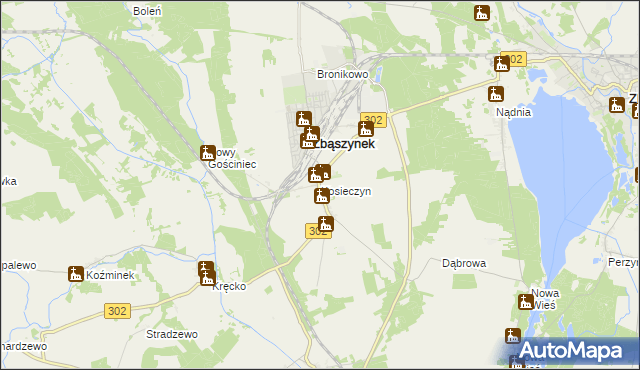The height and width of the screenshot is (370, 640).
Task: Click the church icon in the top right corner area
Action: coord(482,13)
